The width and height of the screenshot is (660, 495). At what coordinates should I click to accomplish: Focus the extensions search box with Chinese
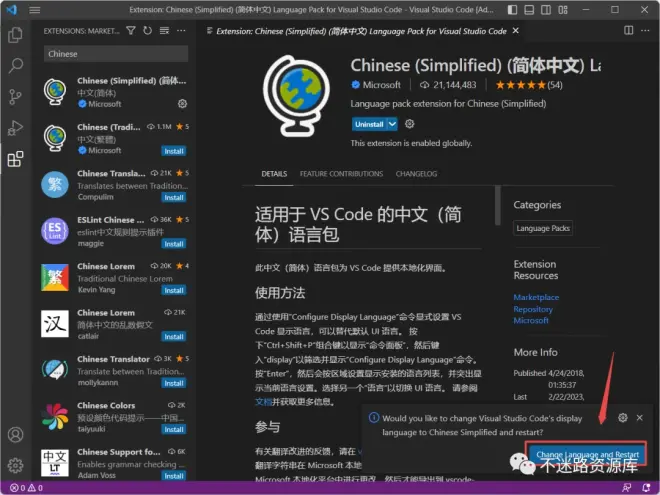tap(116, 54)
